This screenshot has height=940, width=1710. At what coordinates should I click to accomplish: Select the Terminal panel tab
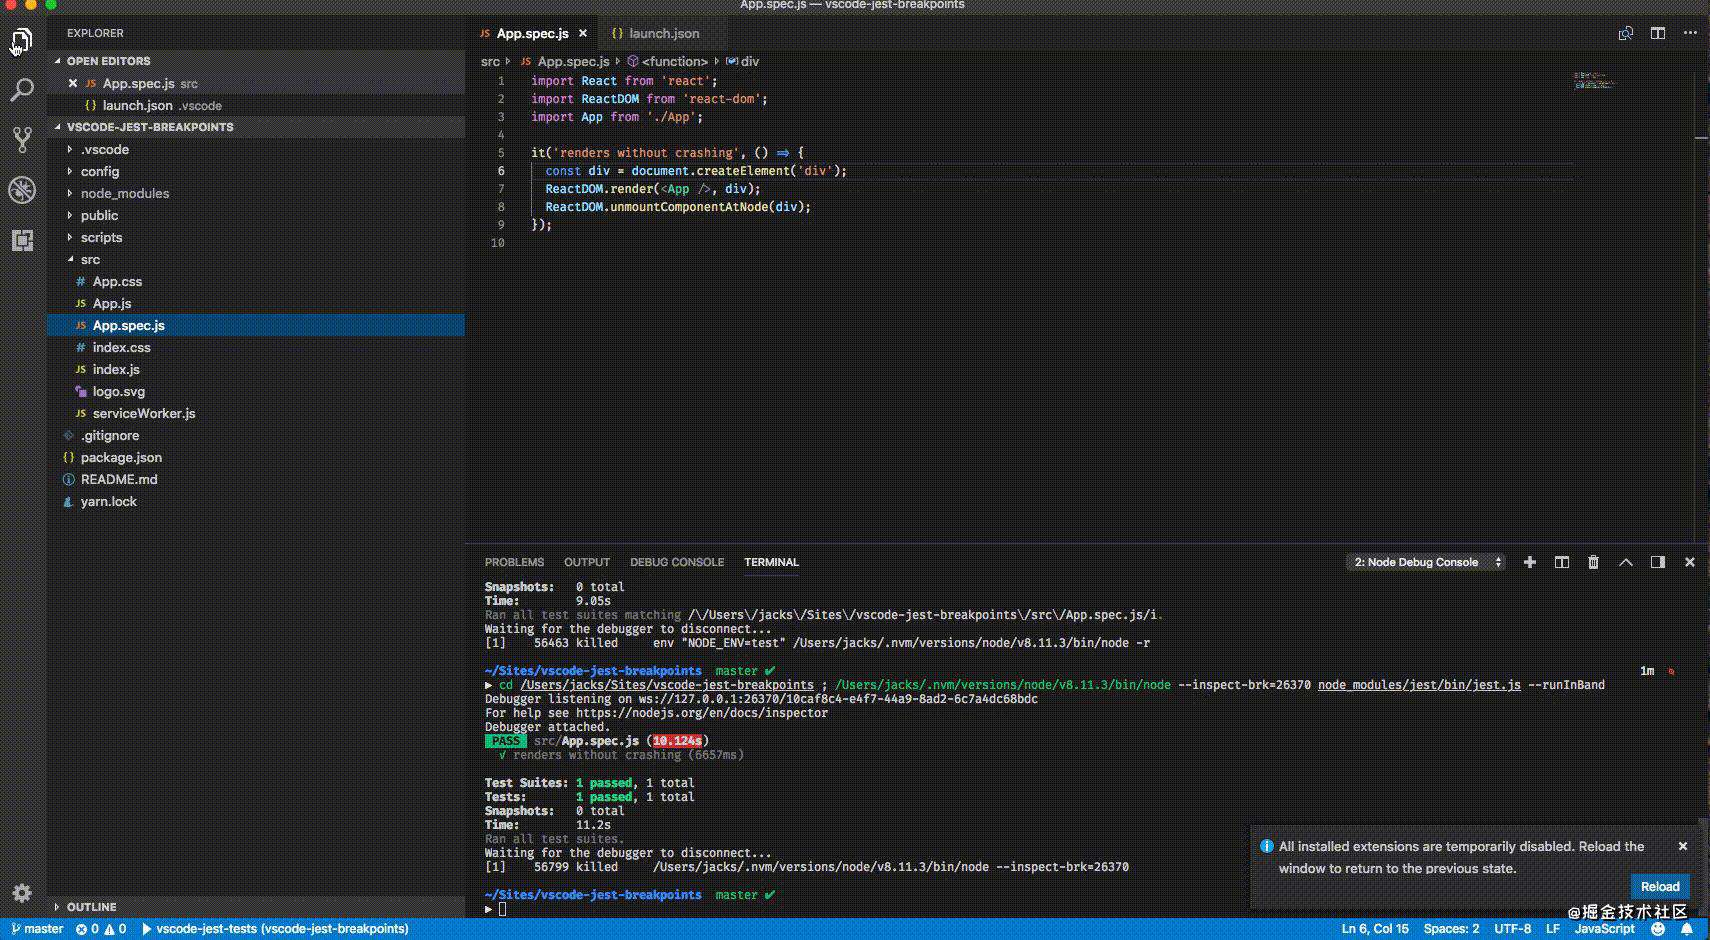(x=771, y=562)
